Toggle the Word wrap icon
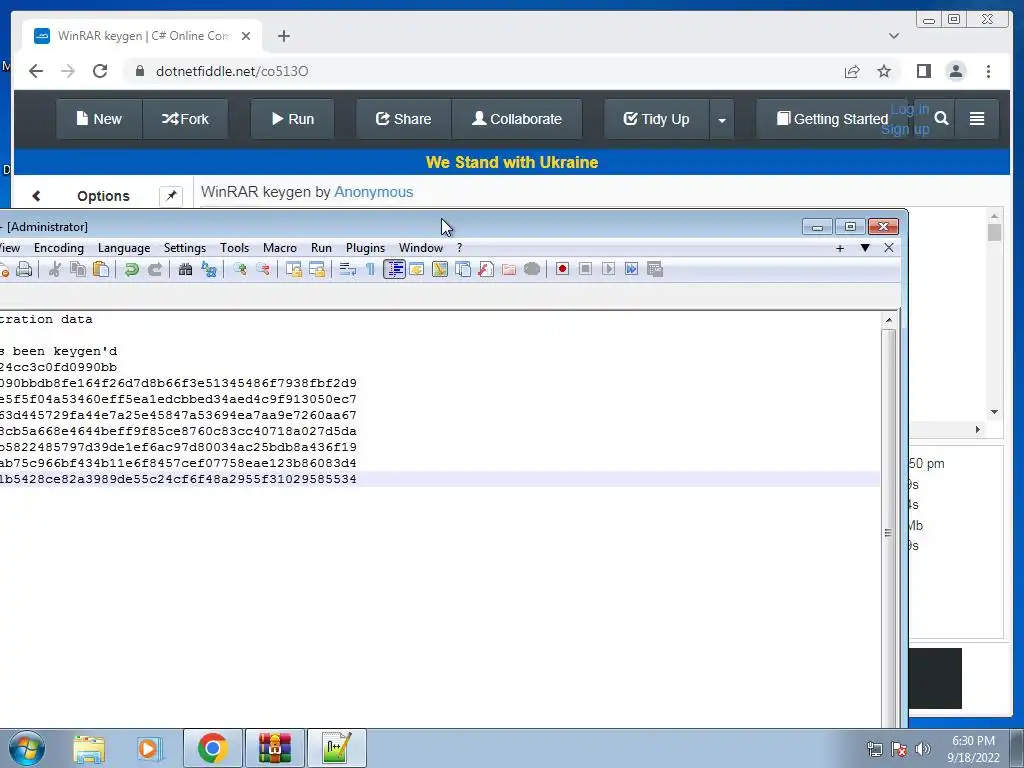 [x=347, y=269]
